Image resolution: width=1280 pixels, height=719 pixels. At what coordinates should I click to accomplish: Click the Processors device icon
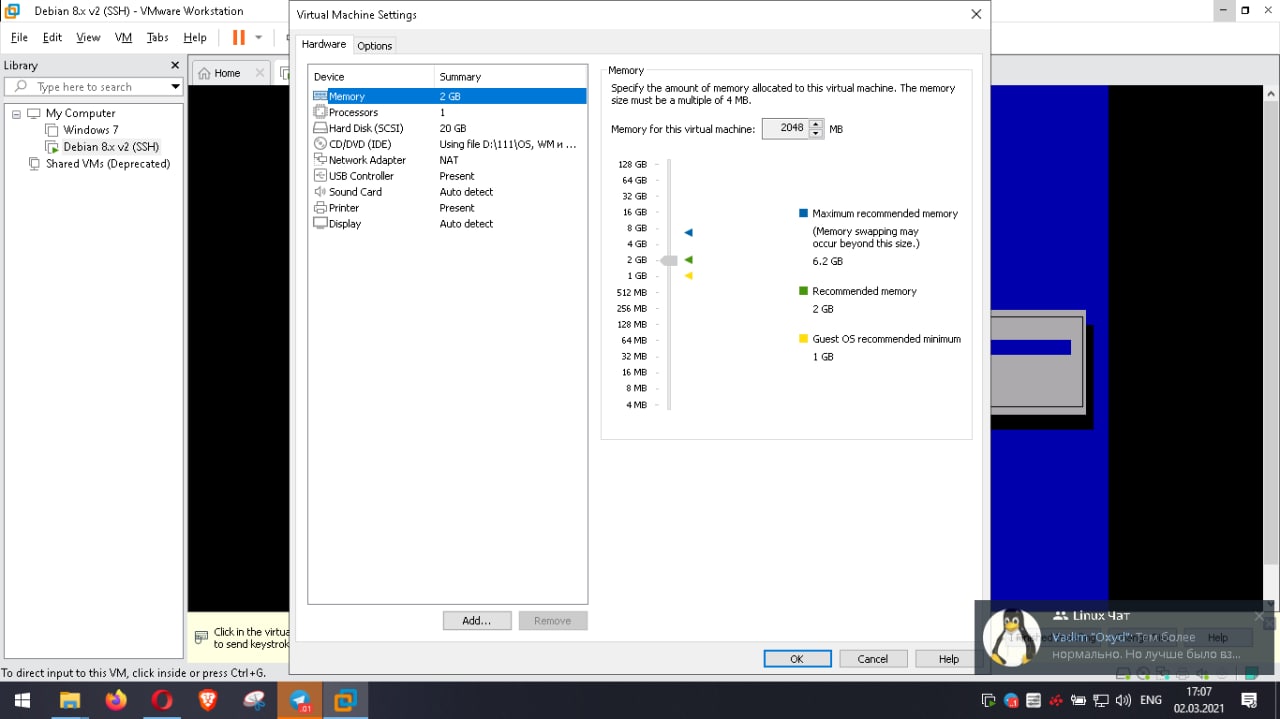320,112
